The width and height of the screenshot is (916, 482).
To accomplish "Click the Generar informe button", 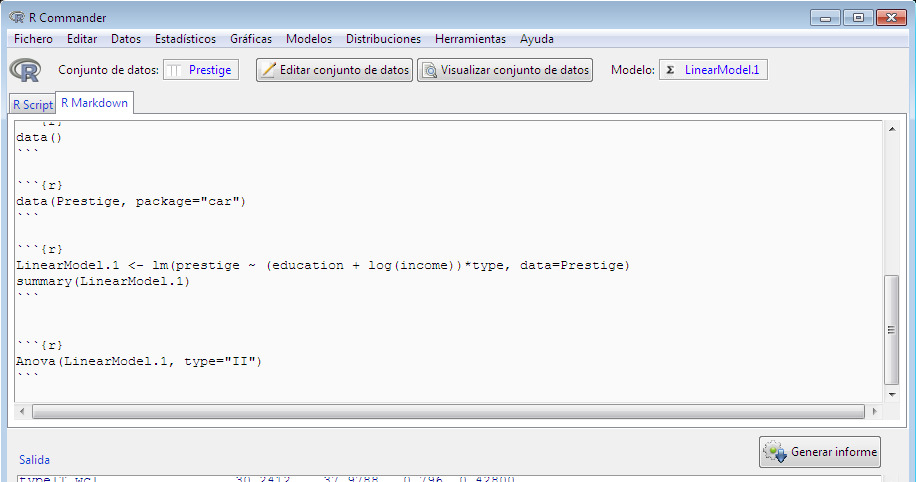I will (x=820, y=452).
